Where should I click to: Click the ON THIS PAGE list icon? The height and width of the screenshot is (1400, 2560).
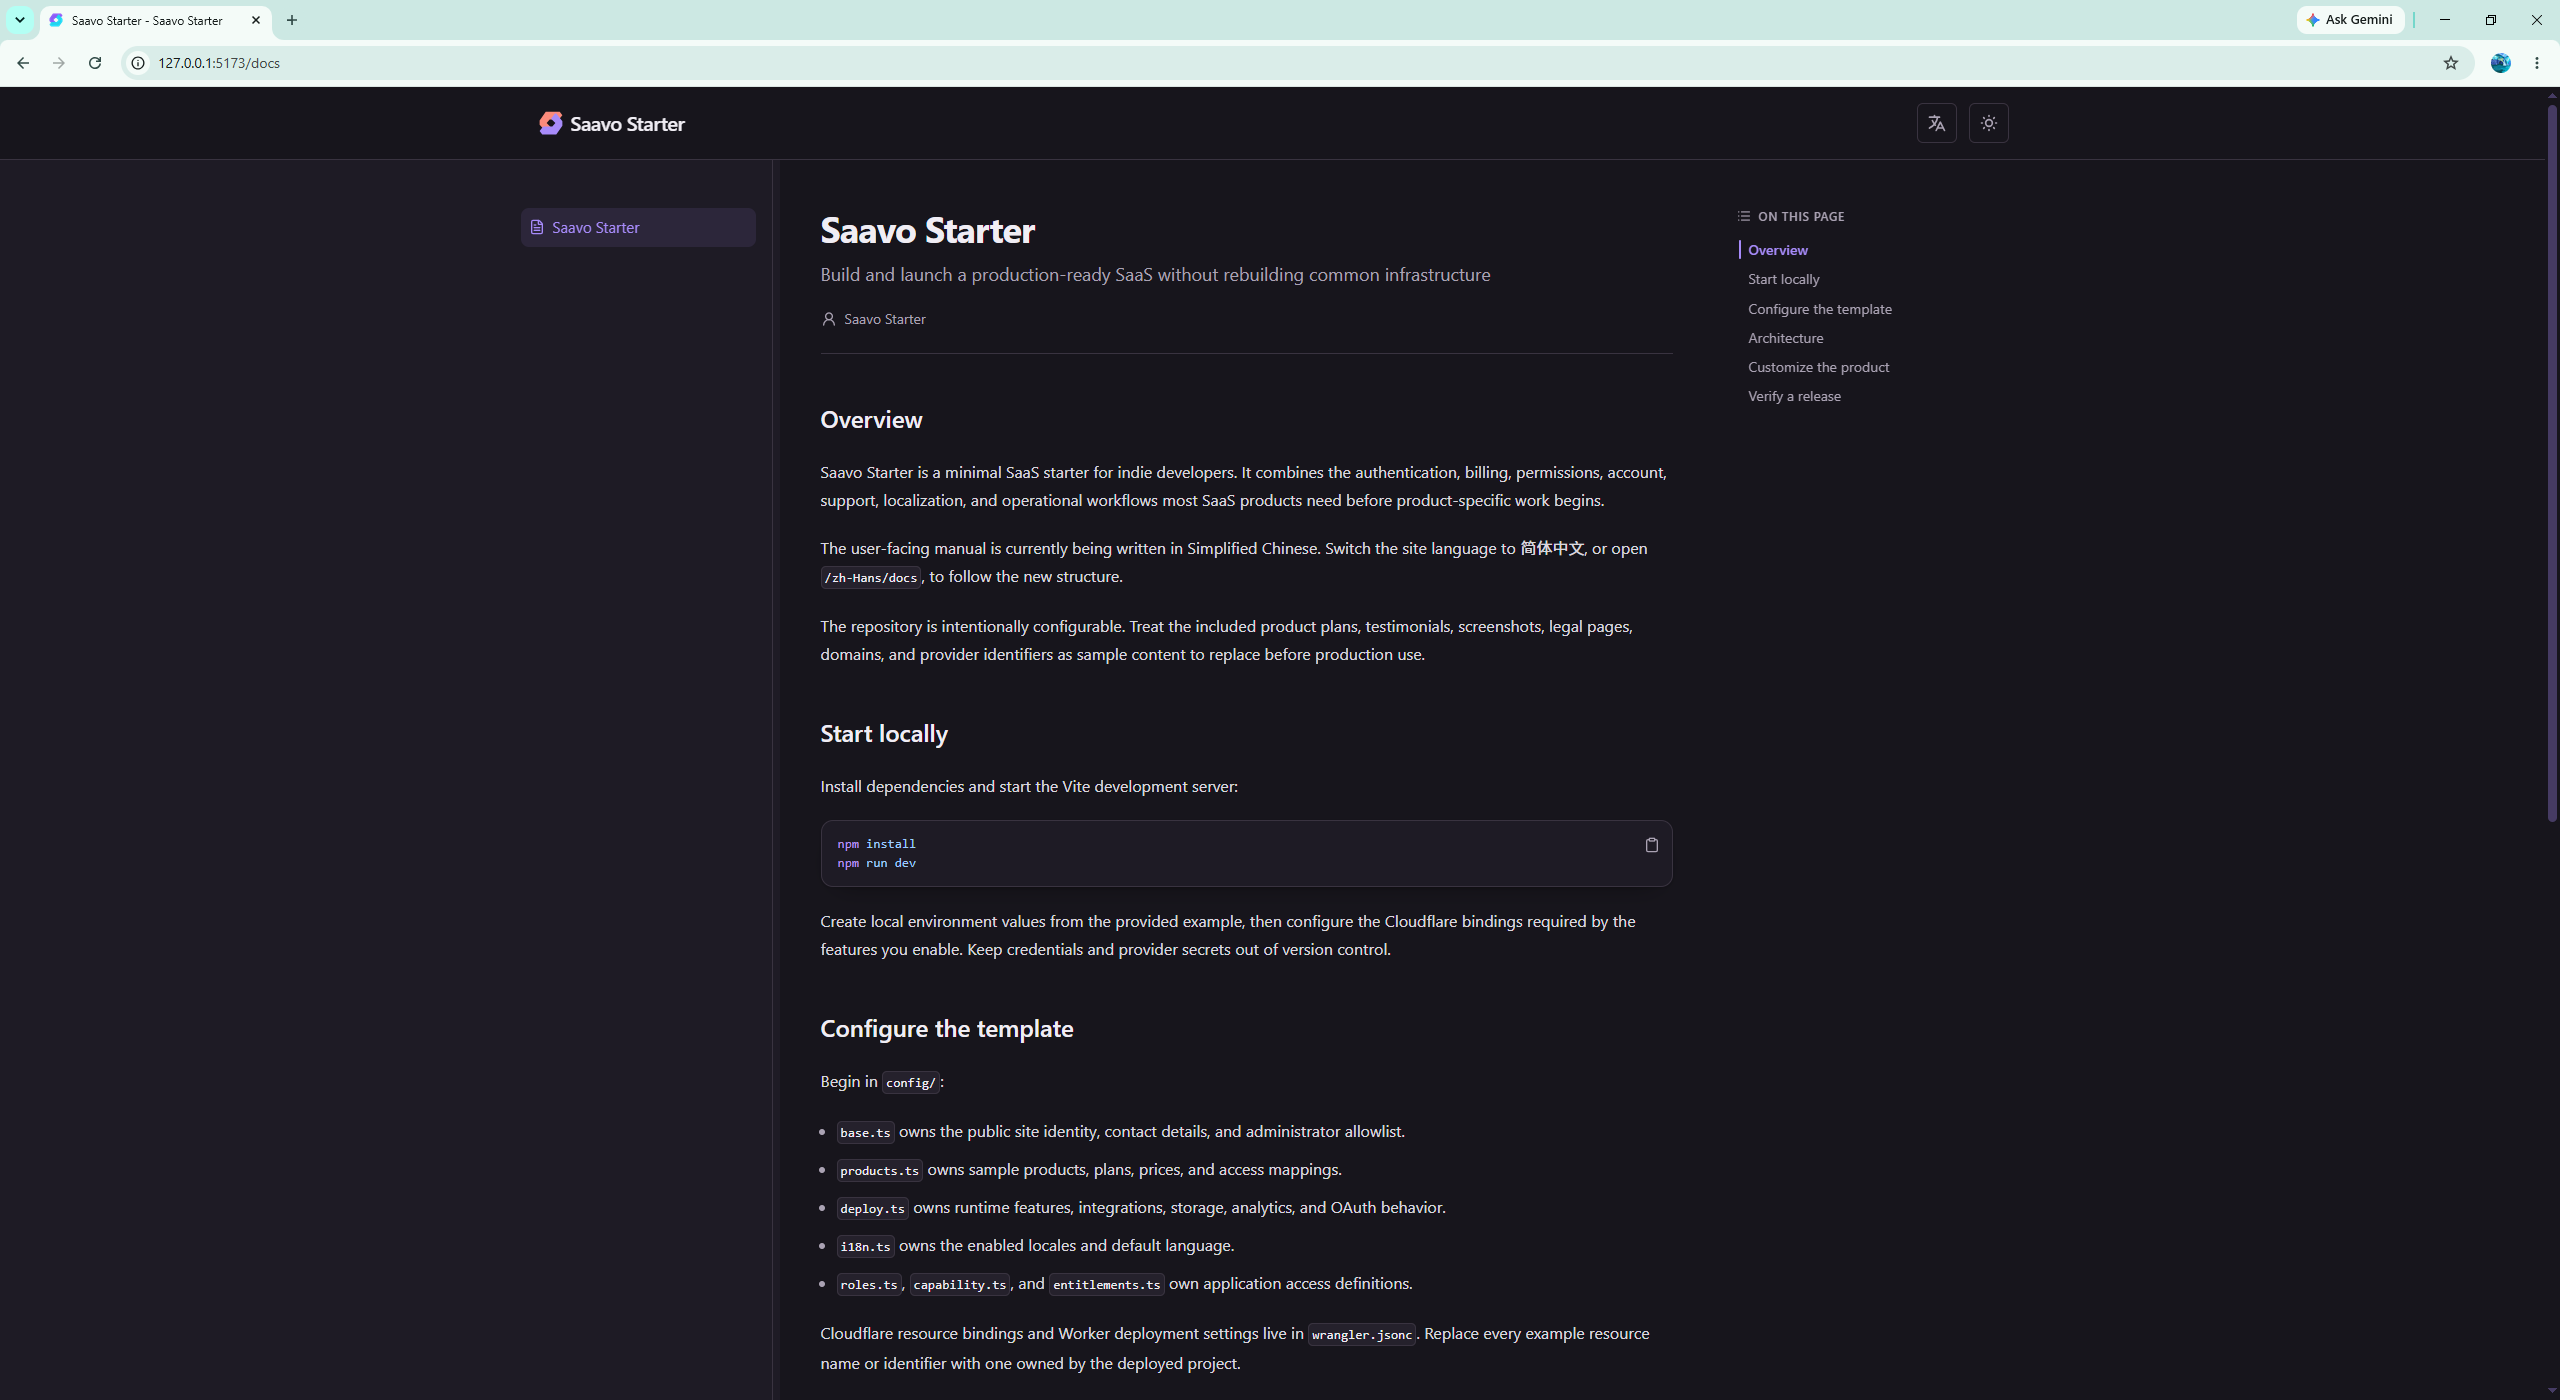tap(1743, 216)
